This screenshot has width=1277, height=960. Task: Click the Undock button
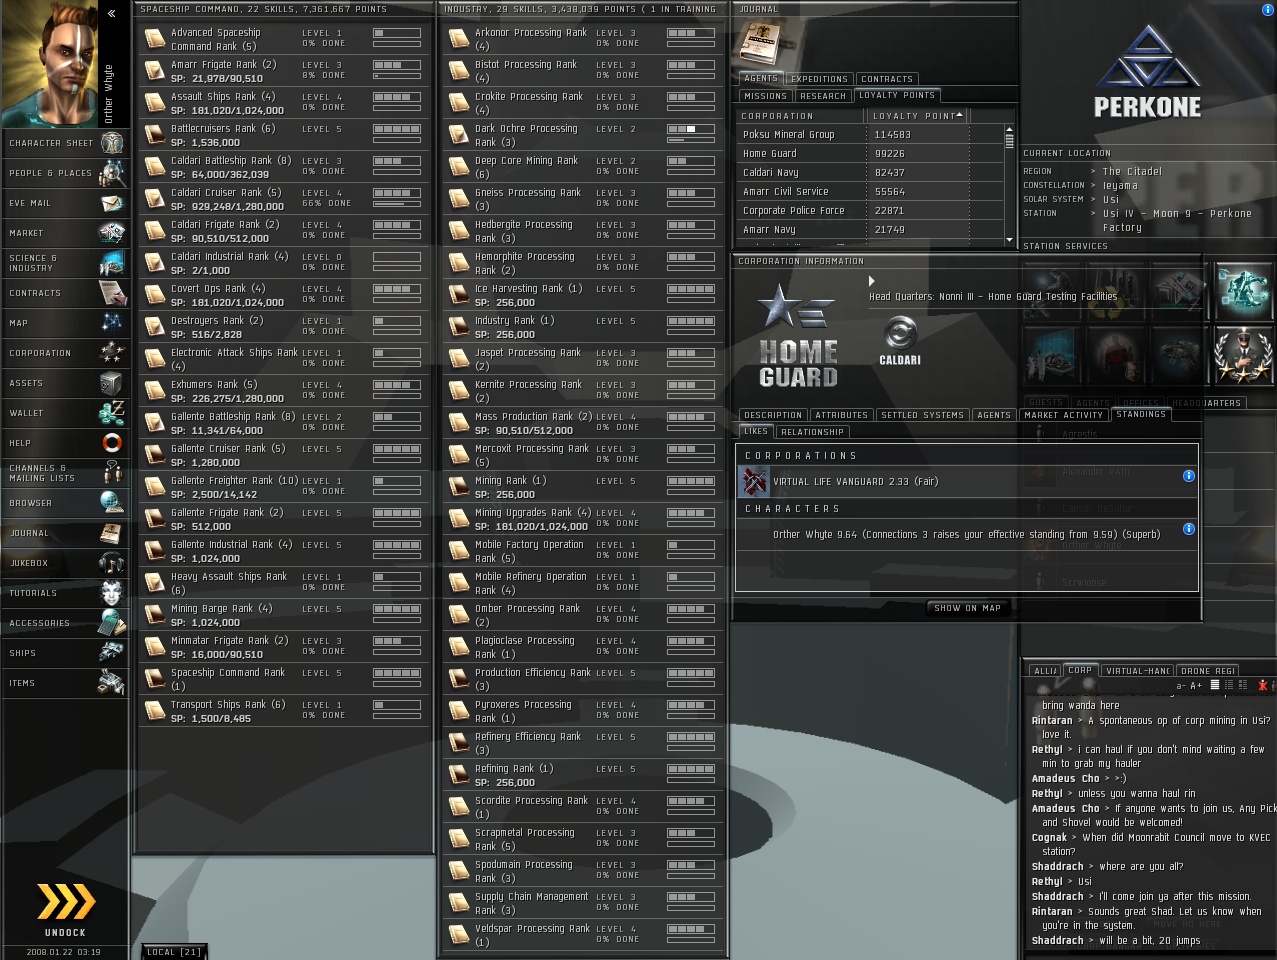click(65, 908)
